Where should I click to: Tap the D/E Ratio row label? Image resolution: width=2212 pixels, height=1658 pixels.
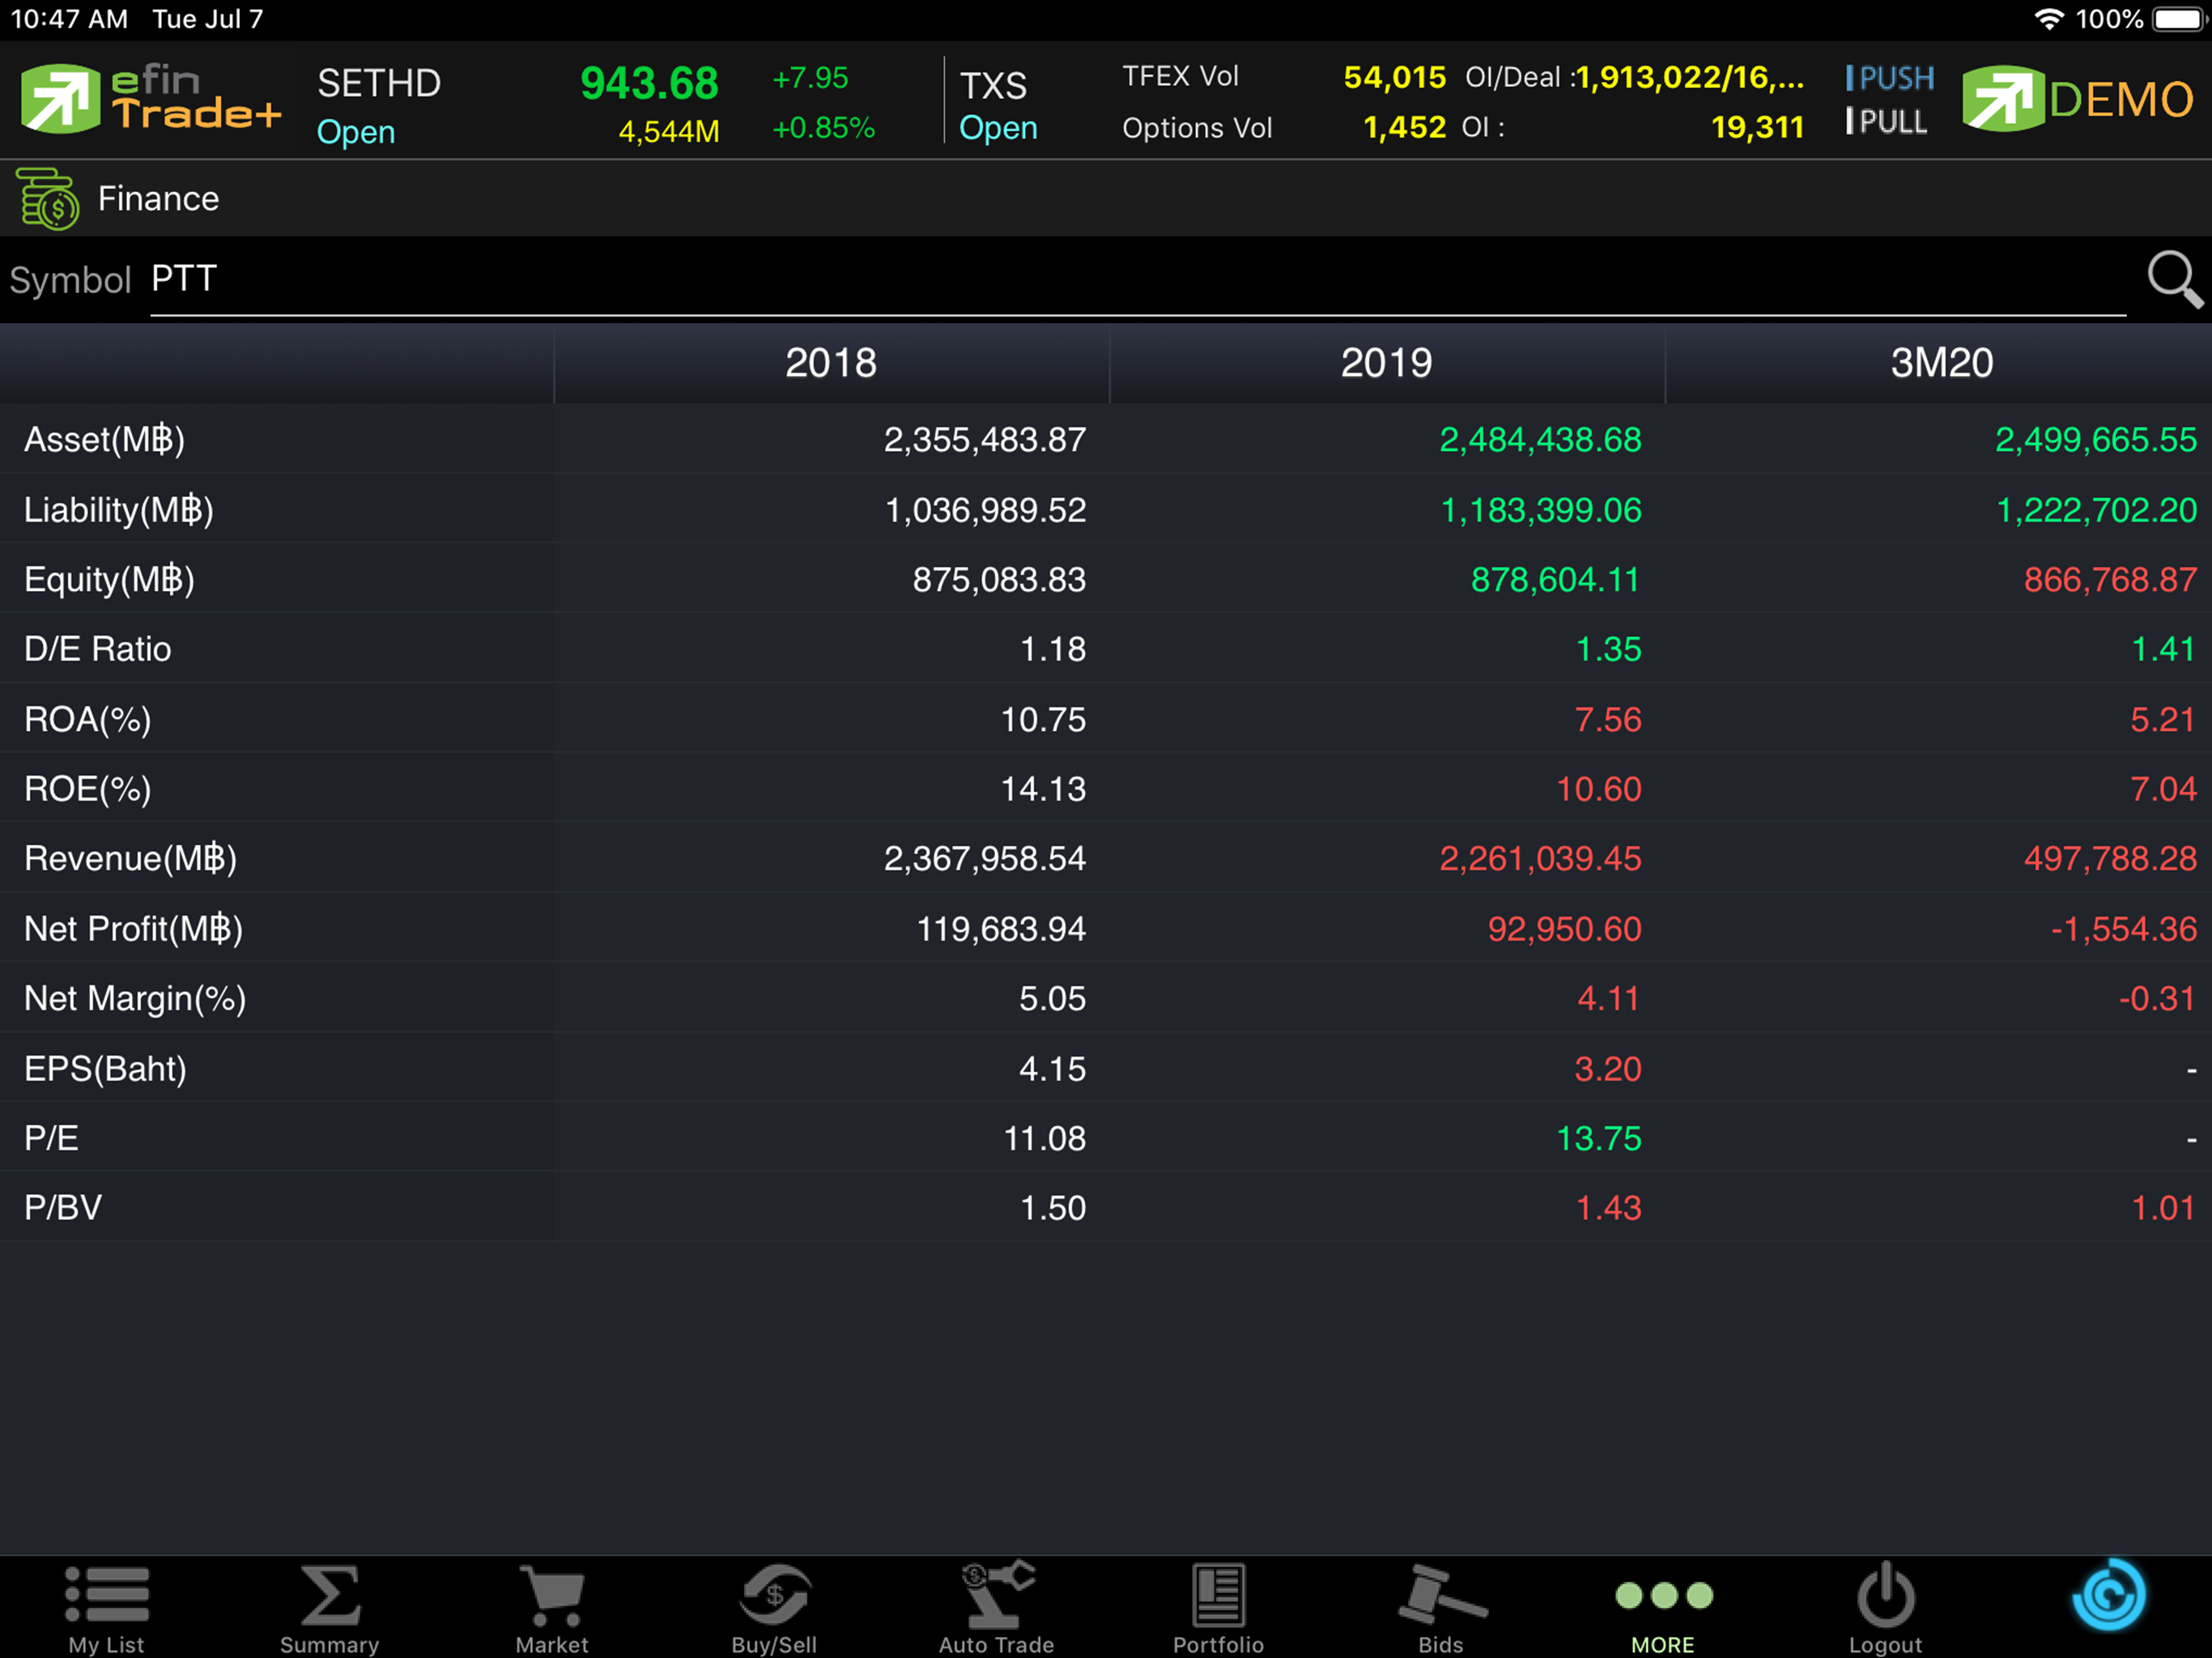pyautogui.click(x=97, y=650)
